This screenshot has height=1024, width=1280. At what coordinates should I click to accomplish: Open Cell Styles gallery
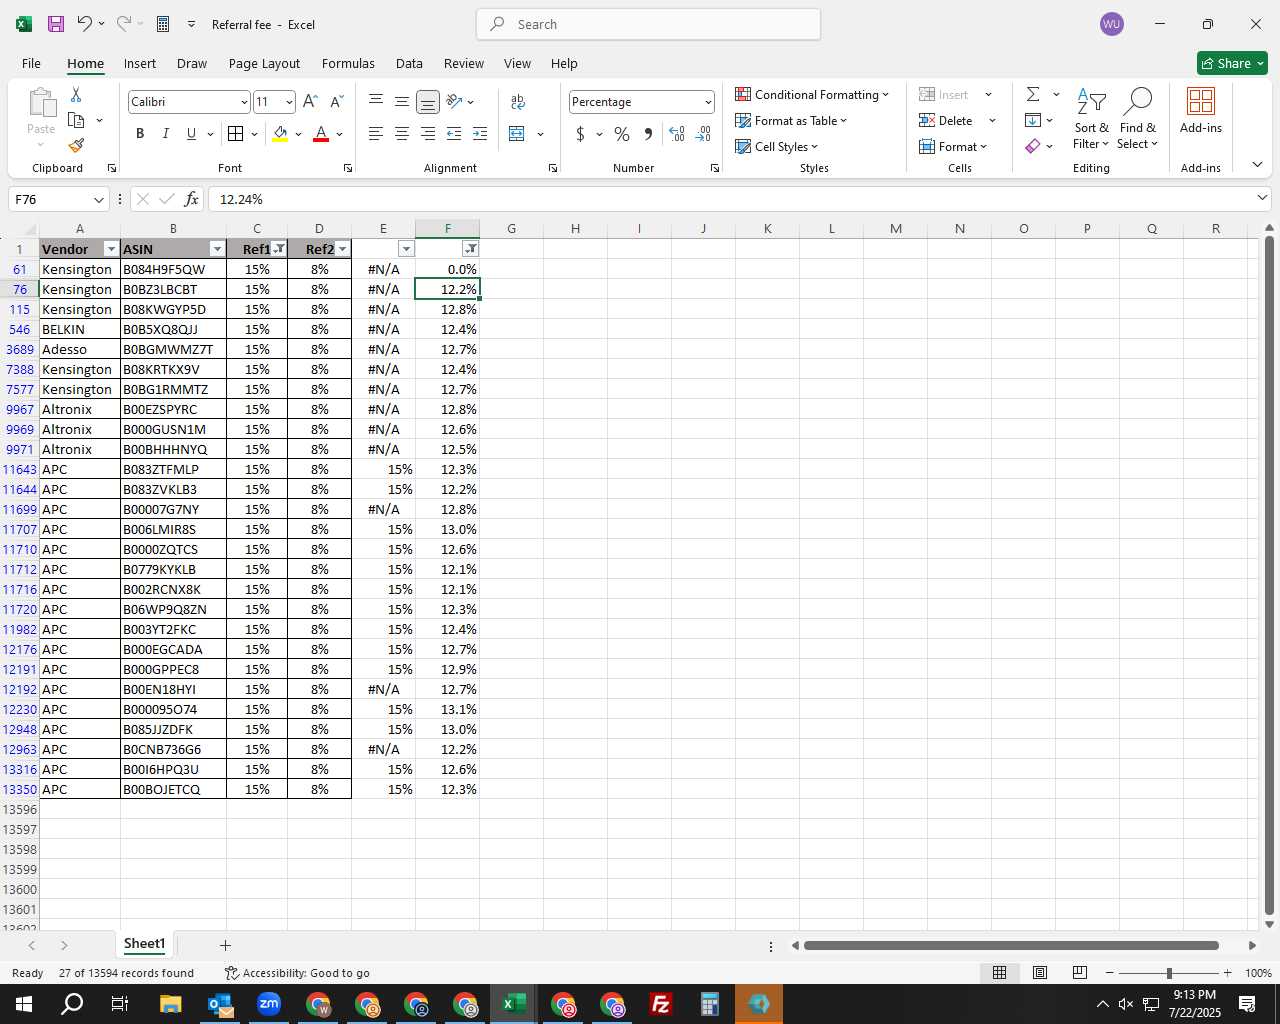point(777,146)
